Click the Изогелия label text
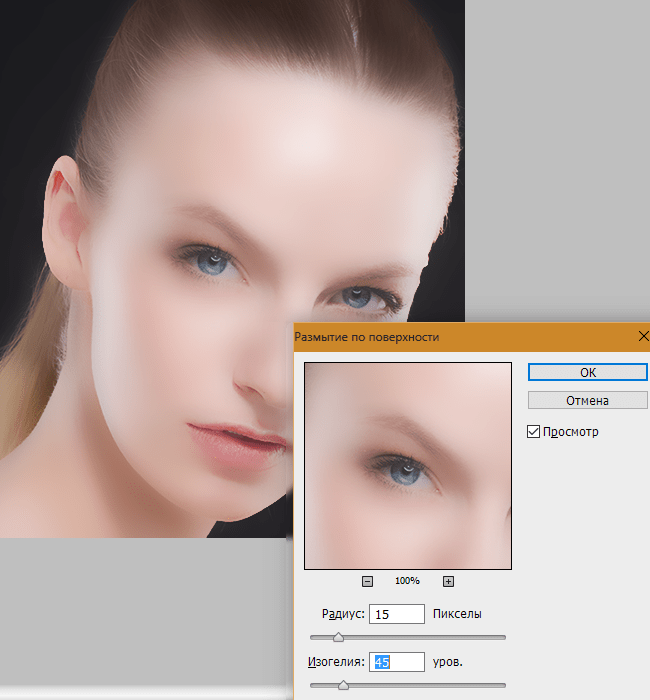This screenshot has width=650, height=700. coord(335,662)
